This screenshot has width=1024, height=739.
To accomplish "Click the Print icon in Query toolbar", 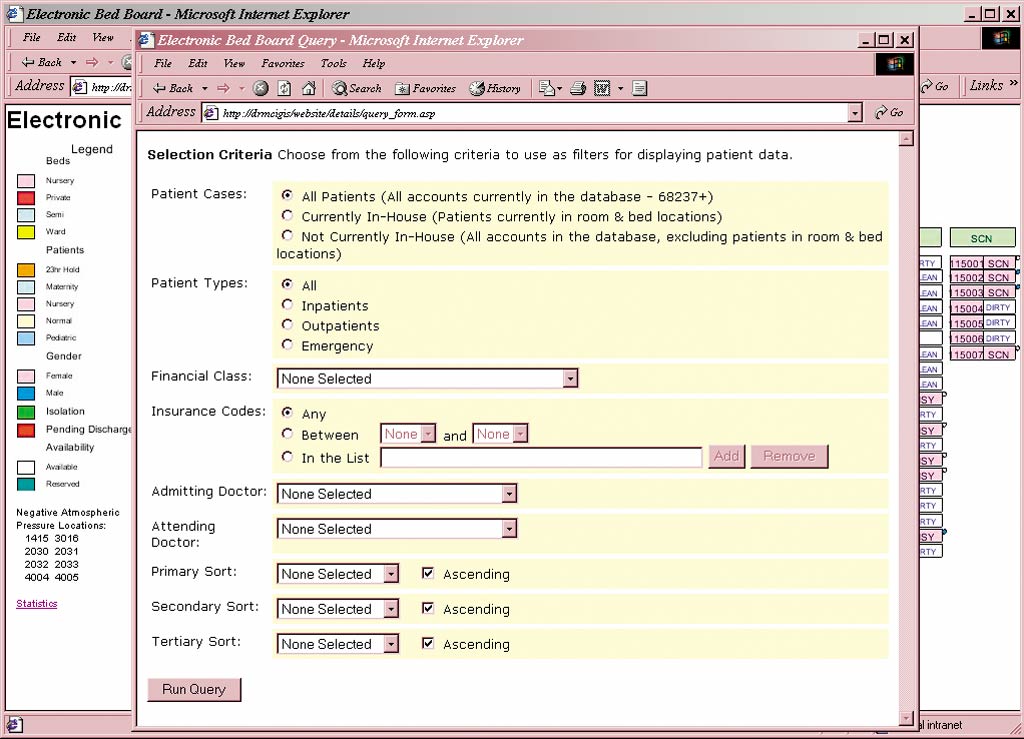I will pyautogui.click(x=578, y=88).
